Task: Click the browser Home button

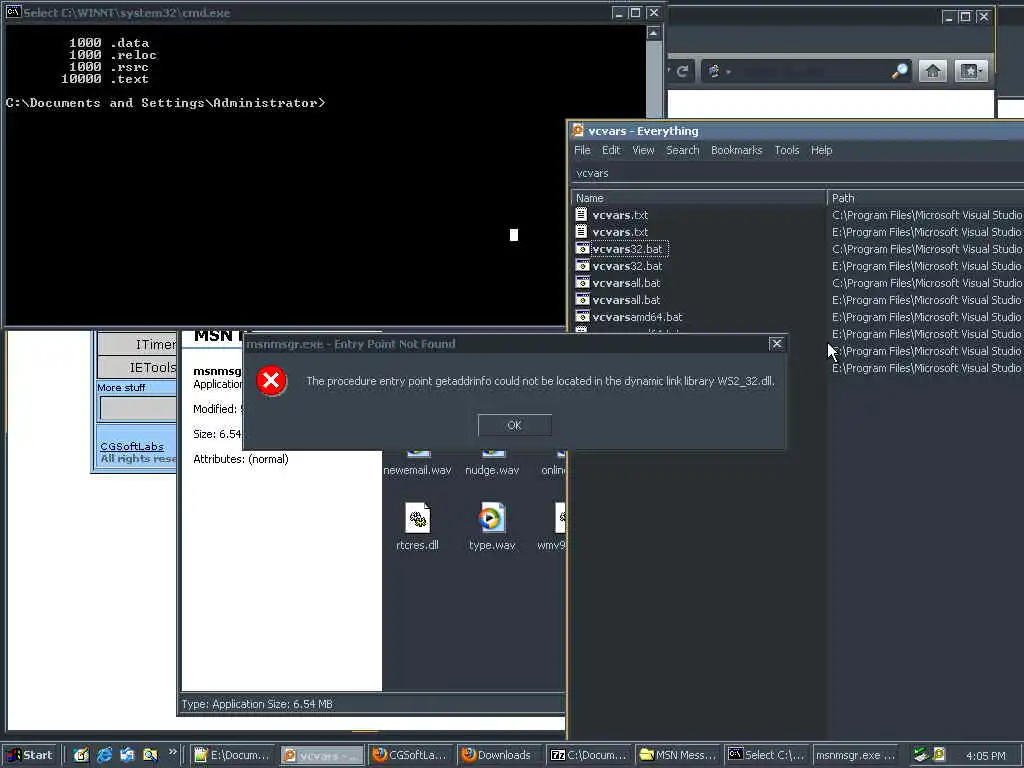Action: 933,71
